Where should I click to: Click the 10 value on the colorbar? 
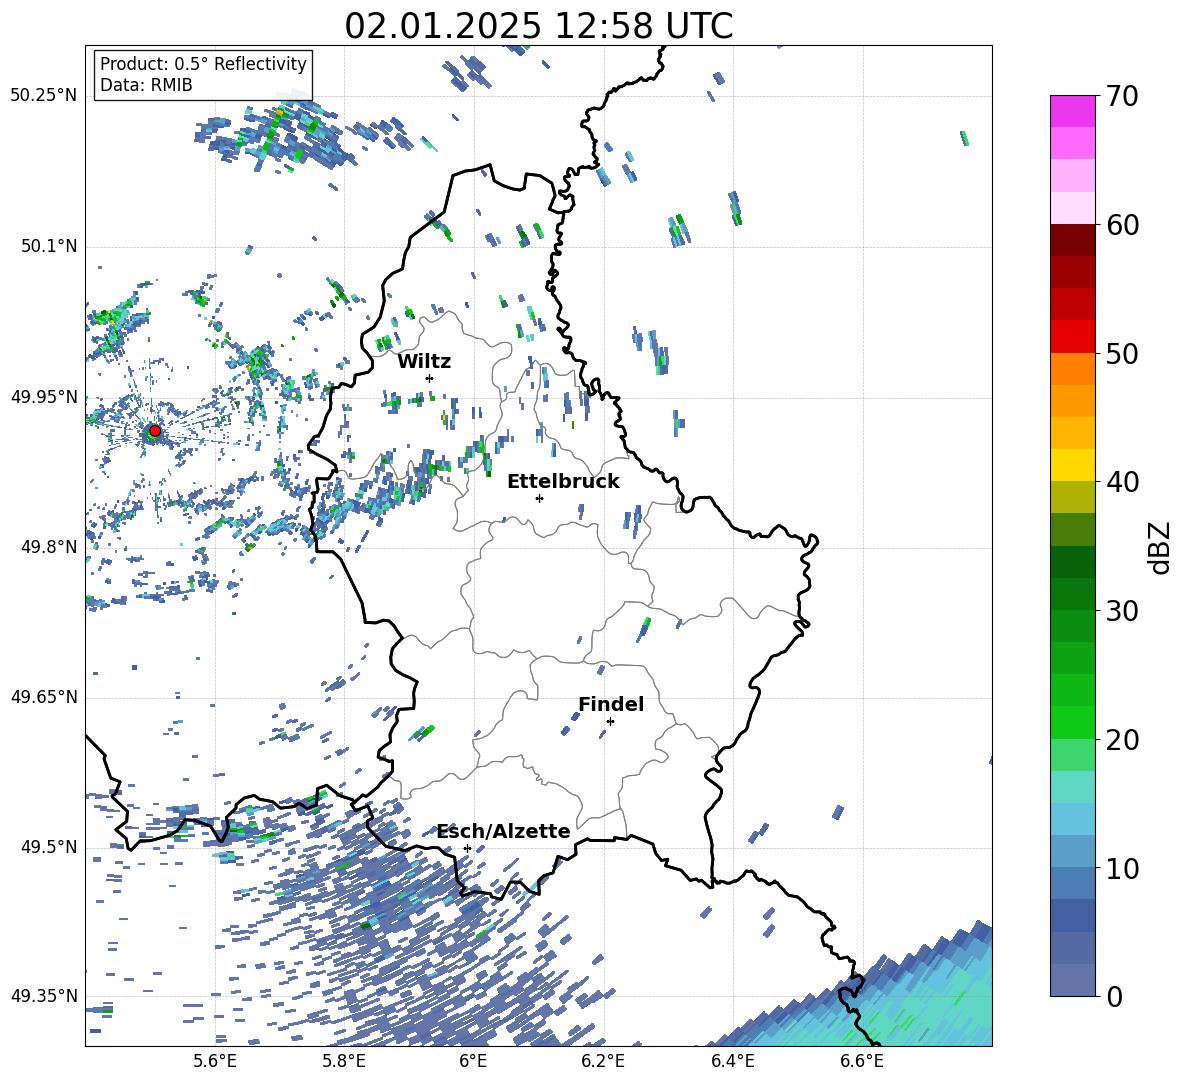click(x=1121, y=868)
